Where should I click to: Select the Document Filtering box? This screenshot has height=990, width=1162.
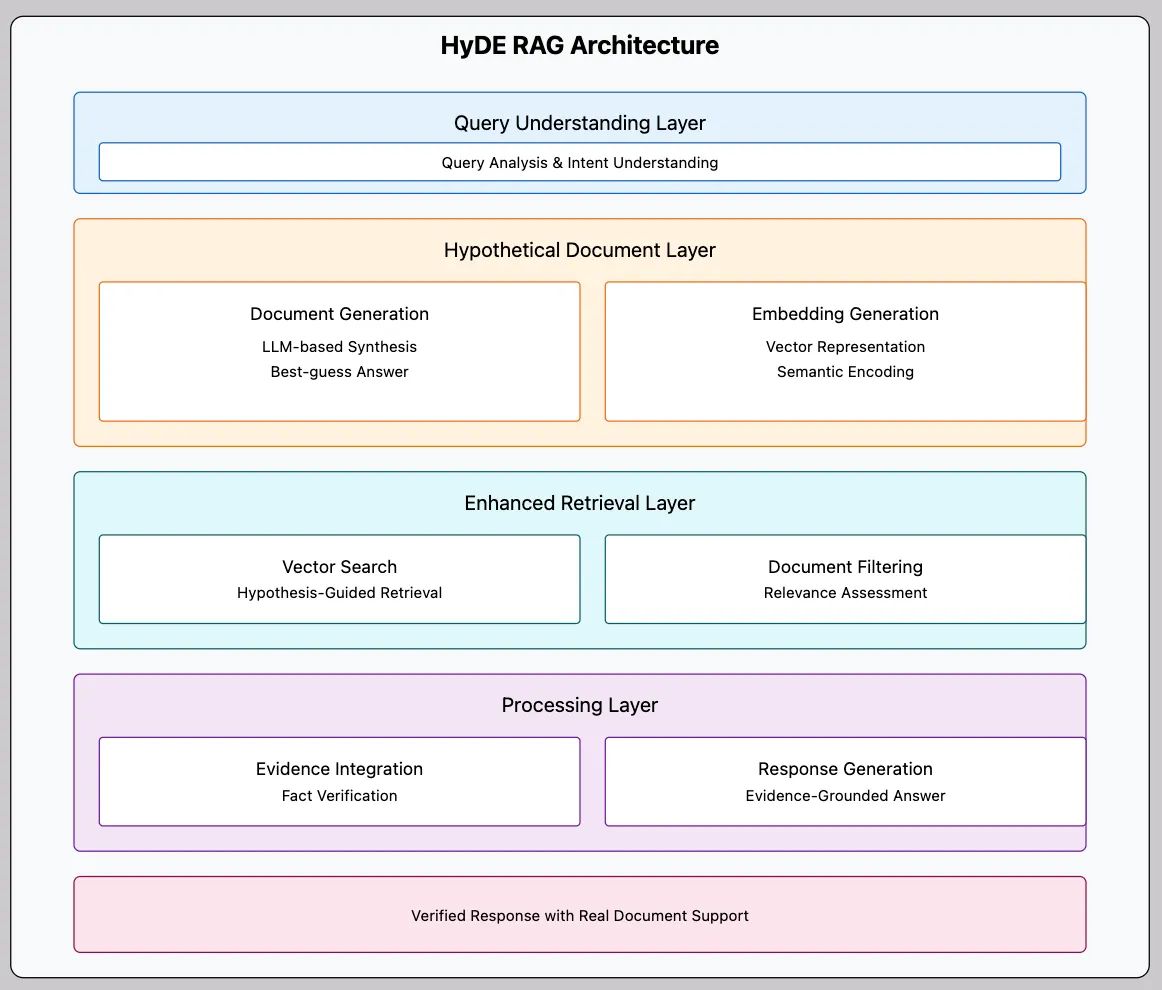point(845,567)
